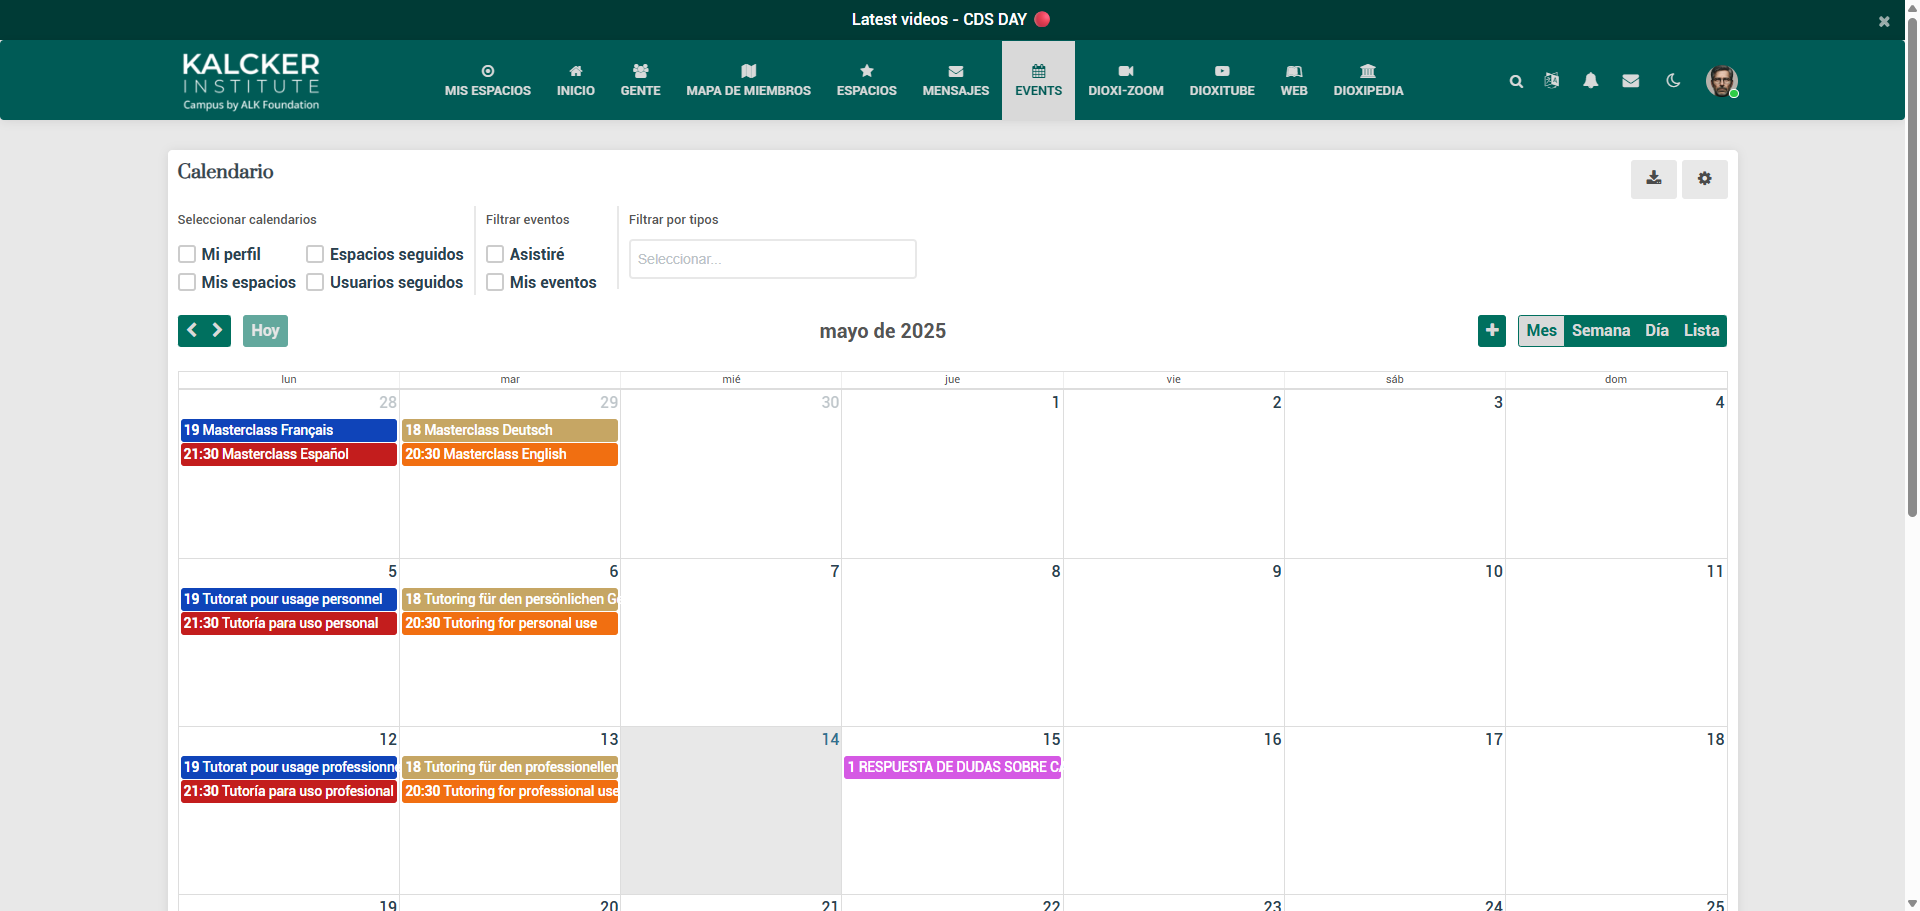The image size is (1920, 911).
Task: Click the page vertical scrollbar
Action: [1912, 300]
